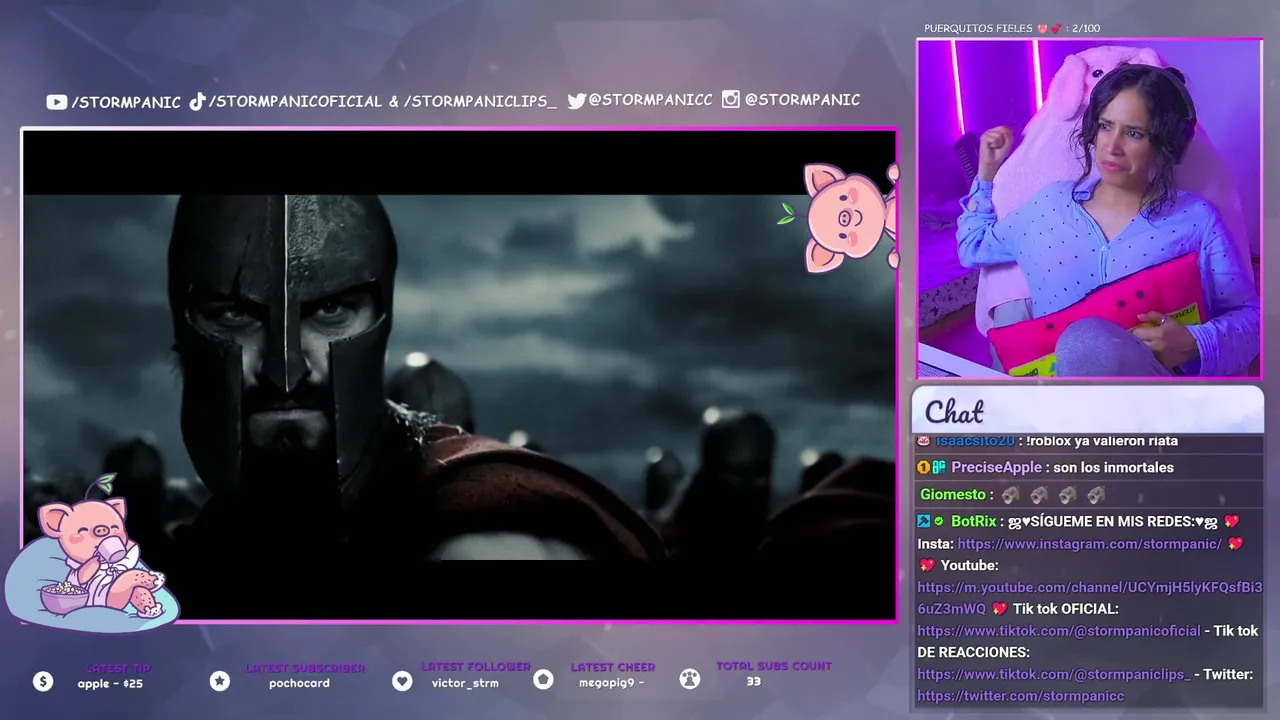Click the PUERQUITOS FIELES 2/100 goal text

pyautogui.click(x=1012, y=28)
